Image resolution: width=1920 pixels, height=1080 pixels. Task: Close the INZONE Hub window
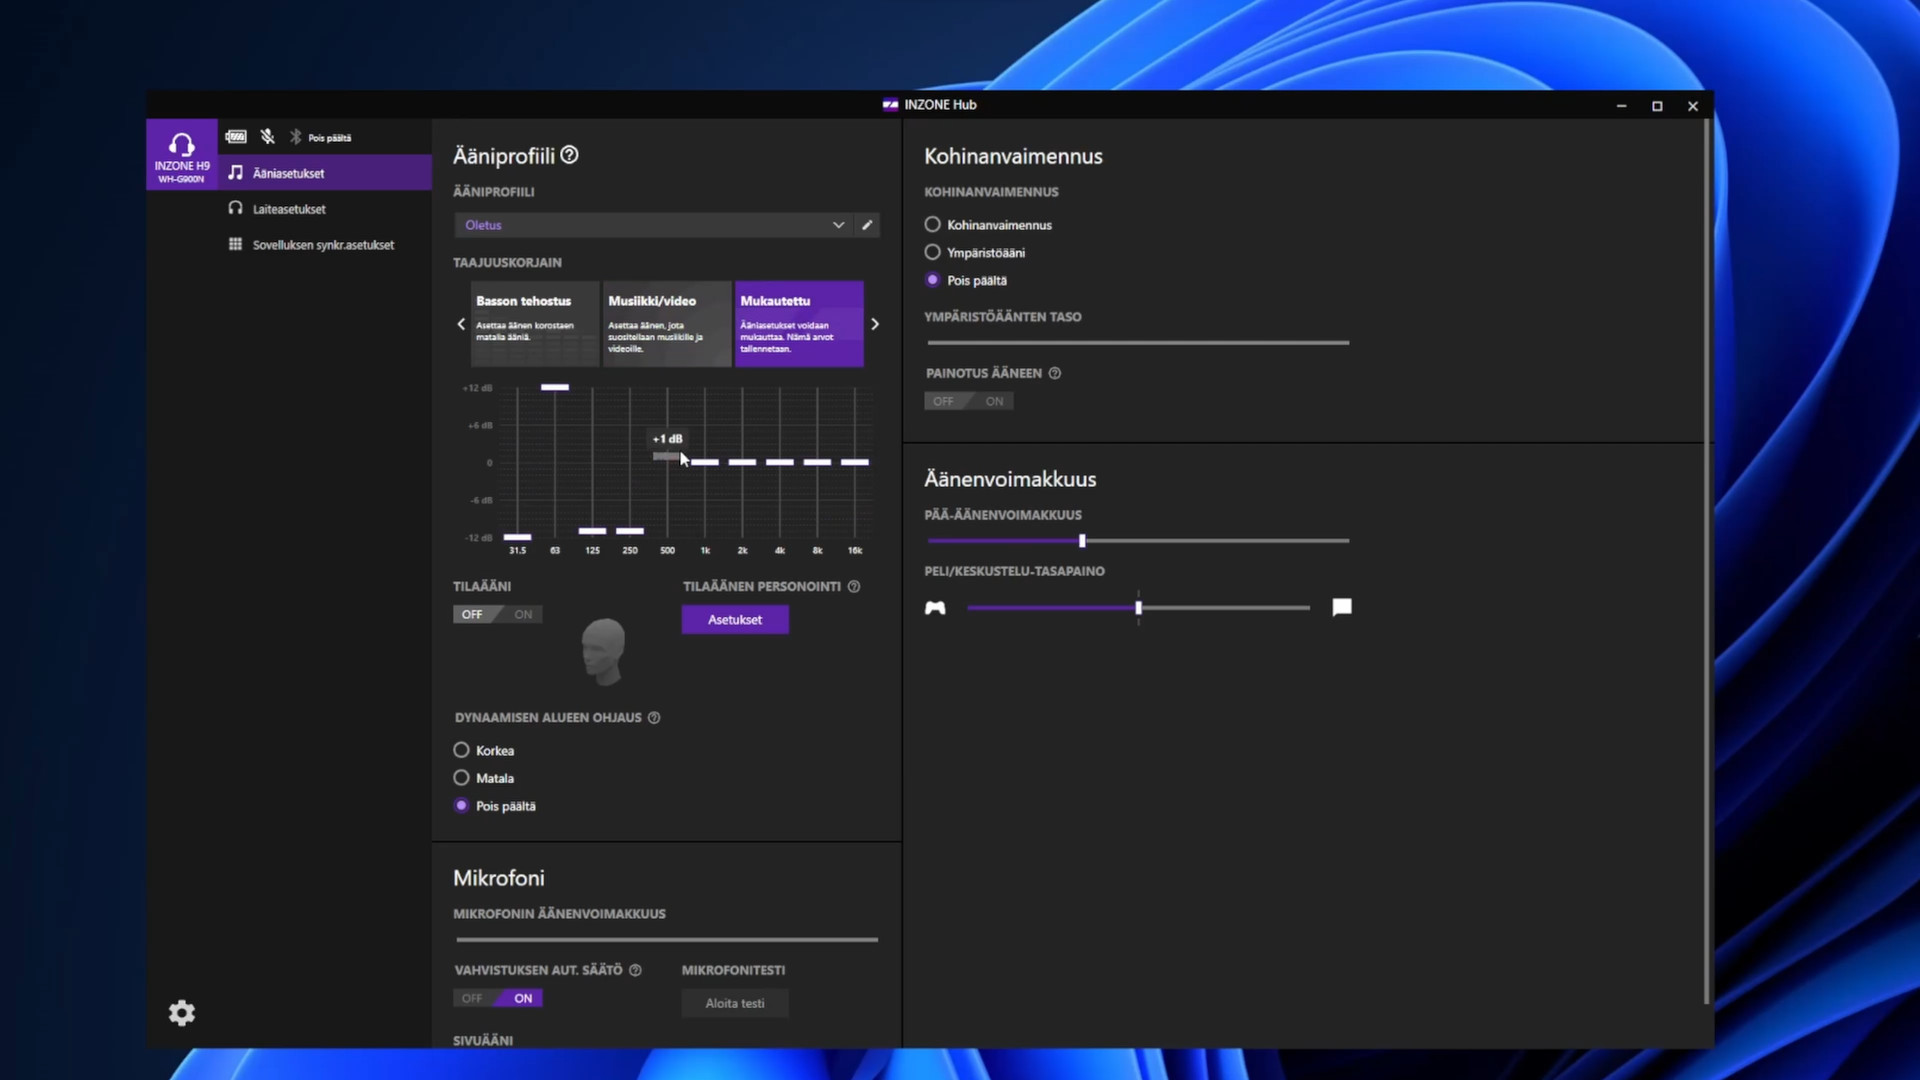(x=1693, y=106)
